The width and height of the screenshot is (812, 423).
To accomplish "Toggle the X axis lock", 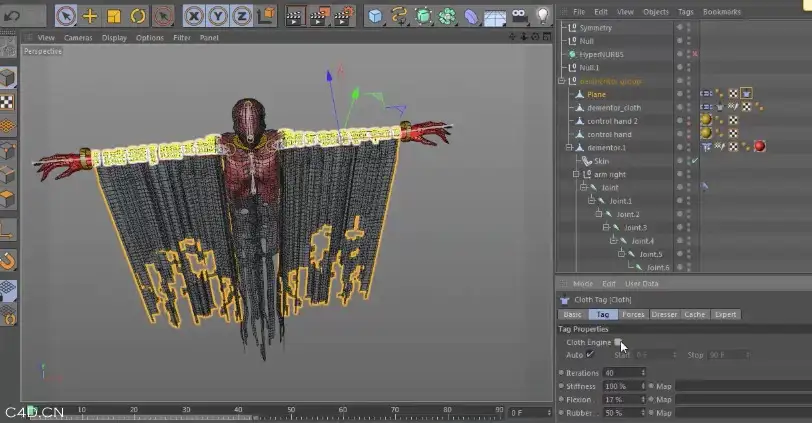I will click(x=194, y=17).
